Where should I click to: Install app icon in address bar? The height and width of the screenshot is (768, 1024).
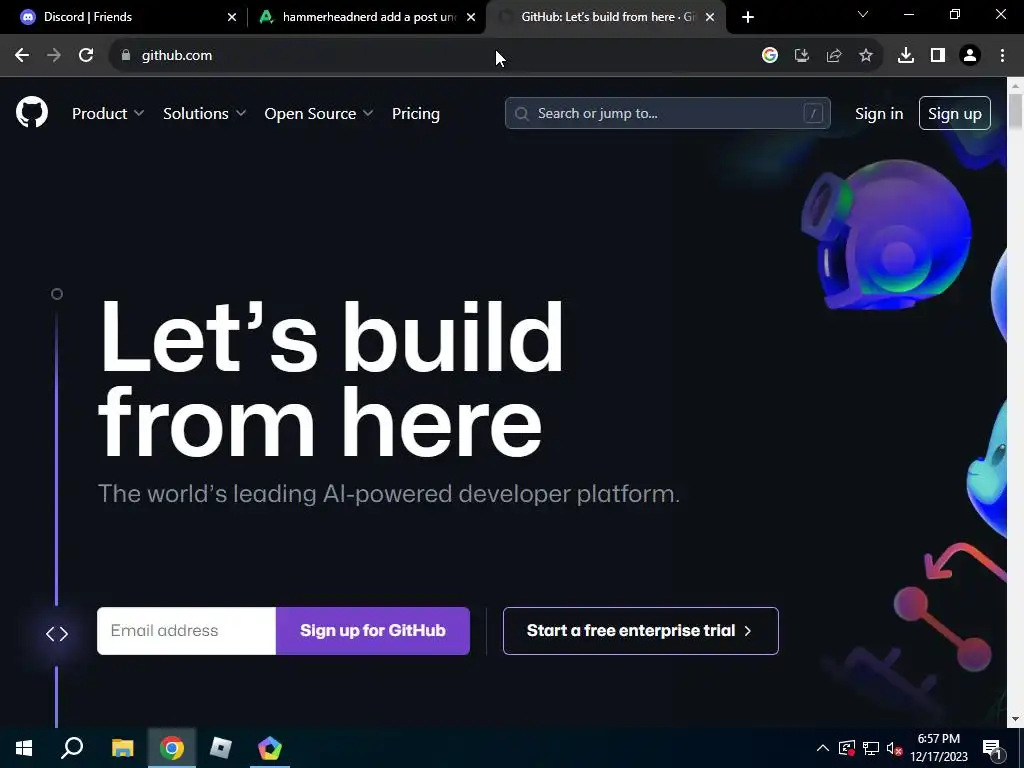point(802,56)
